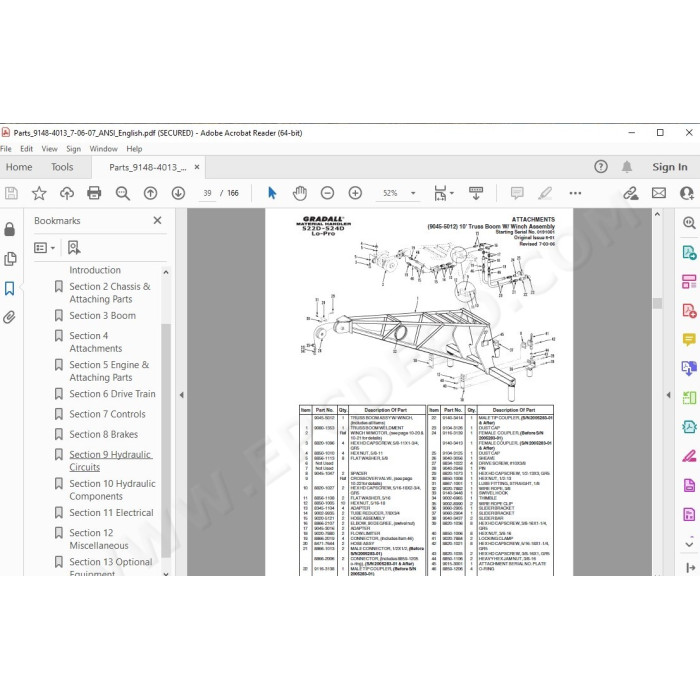
Task: Open the Help menu
Action: [x=134, y=149]
